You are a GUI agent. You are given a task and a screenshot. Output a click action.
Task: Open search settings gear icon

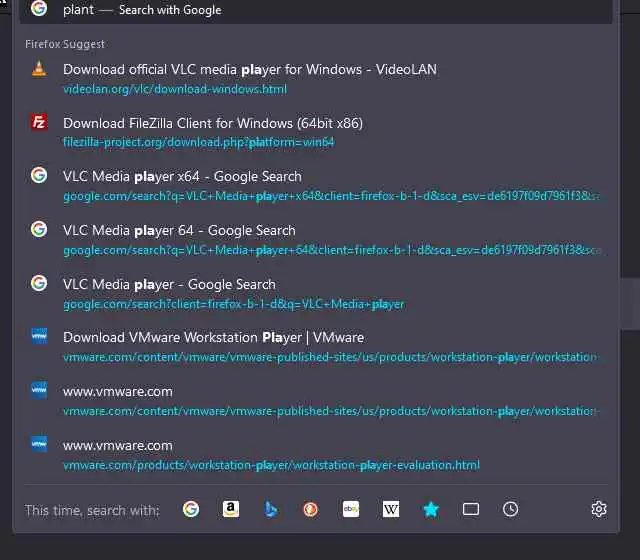(599, 509)
